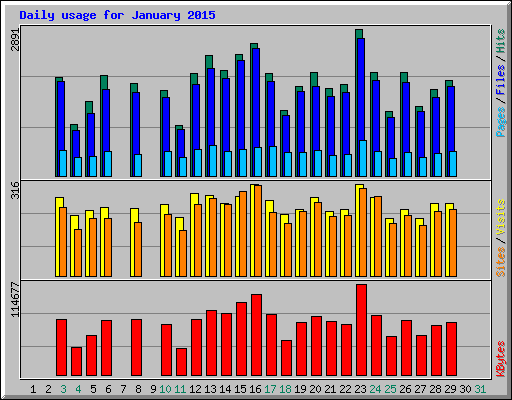
Task: Click the 'Daily usage for January 2015' title
Action: point(117,15)
